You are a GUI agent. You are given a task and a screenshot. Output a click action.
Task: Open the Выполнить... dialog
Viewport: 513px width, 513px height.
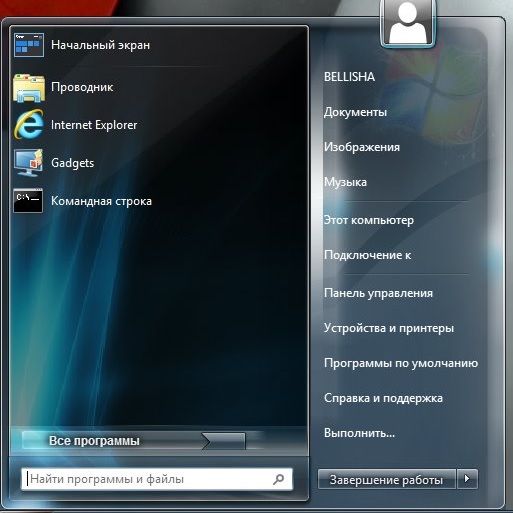pyautogui.click(x=359, y=433)
